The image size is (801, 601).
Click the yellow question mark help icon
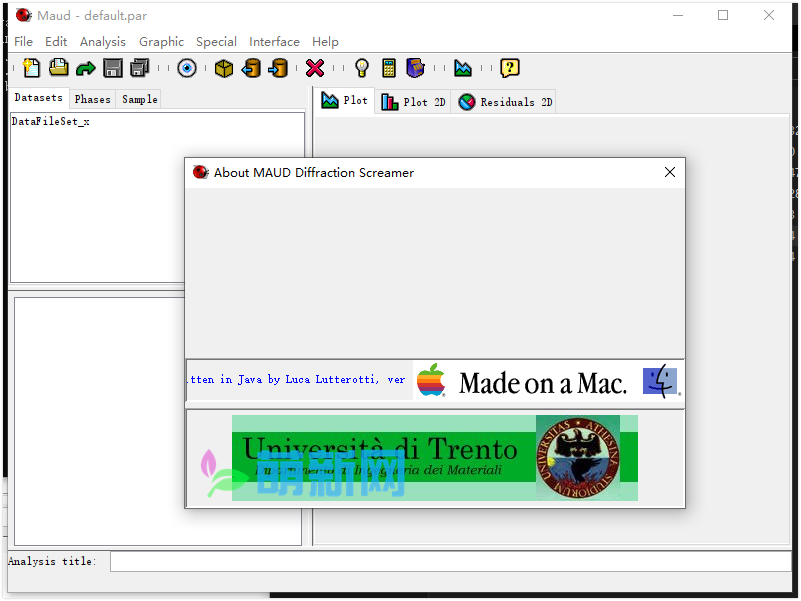(510, 68)
